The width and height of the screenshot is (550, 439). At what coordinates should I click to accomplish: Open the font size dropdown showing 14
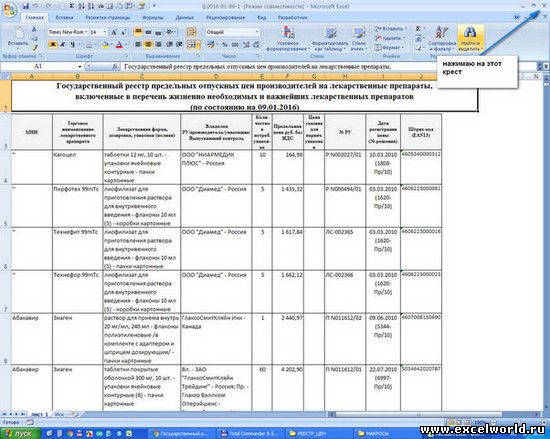[x=105, y=32]
